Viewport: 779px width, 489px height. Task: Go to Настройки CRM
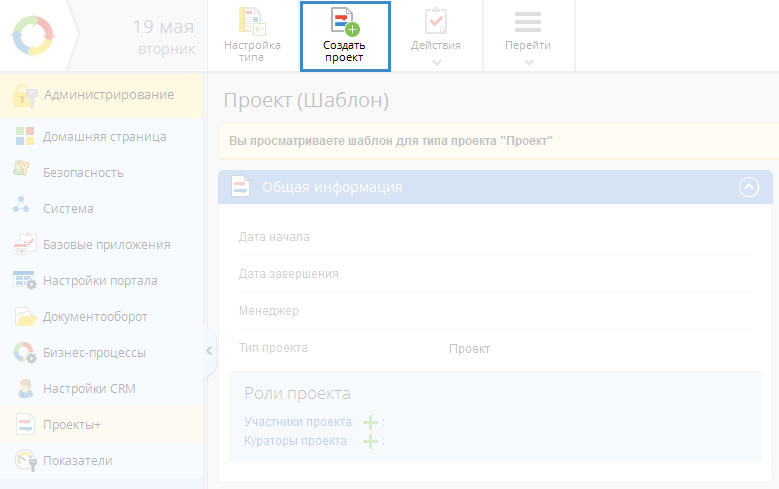point(88,389)
